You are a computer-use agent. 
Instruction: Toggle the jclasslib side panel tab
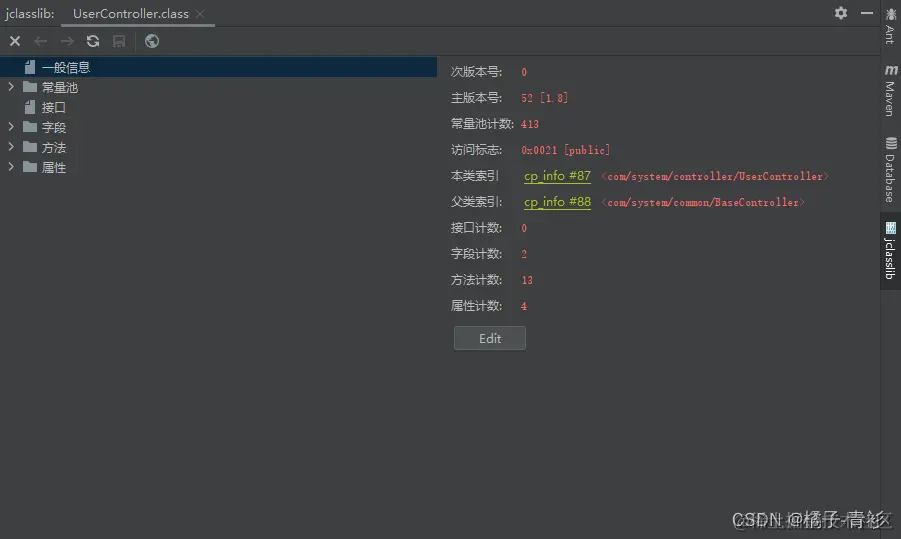point(890,251)
